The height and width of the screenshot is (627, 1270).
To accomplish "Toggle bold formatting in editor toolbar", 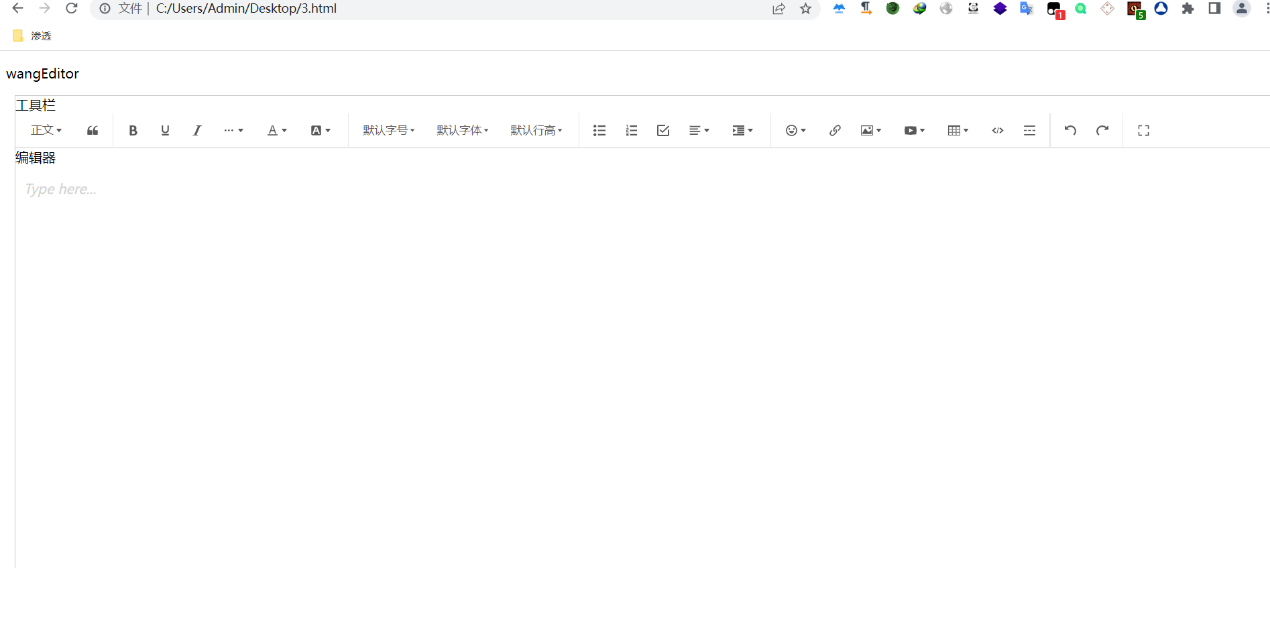I will [133, 131].
